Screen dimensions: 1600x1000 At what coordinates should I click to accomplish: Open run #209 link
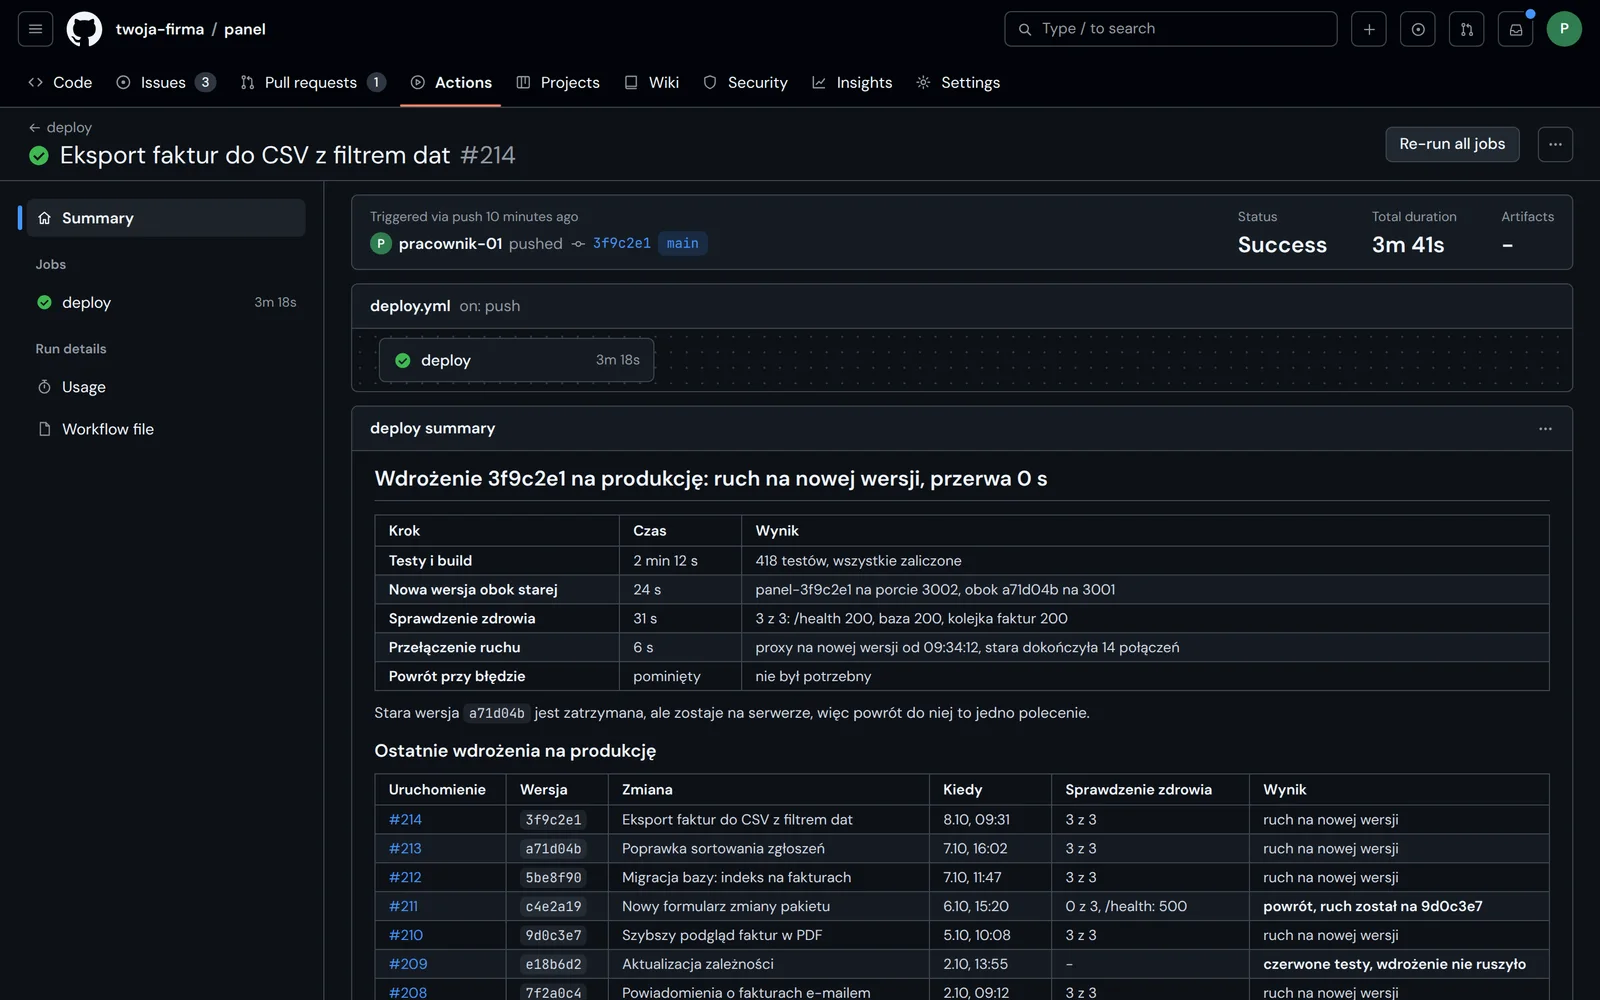coord(407,964)
